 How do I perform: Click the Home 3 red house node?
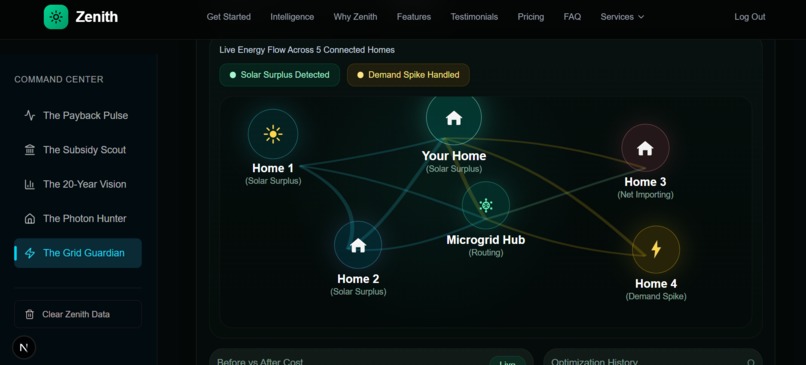(645, 148)
